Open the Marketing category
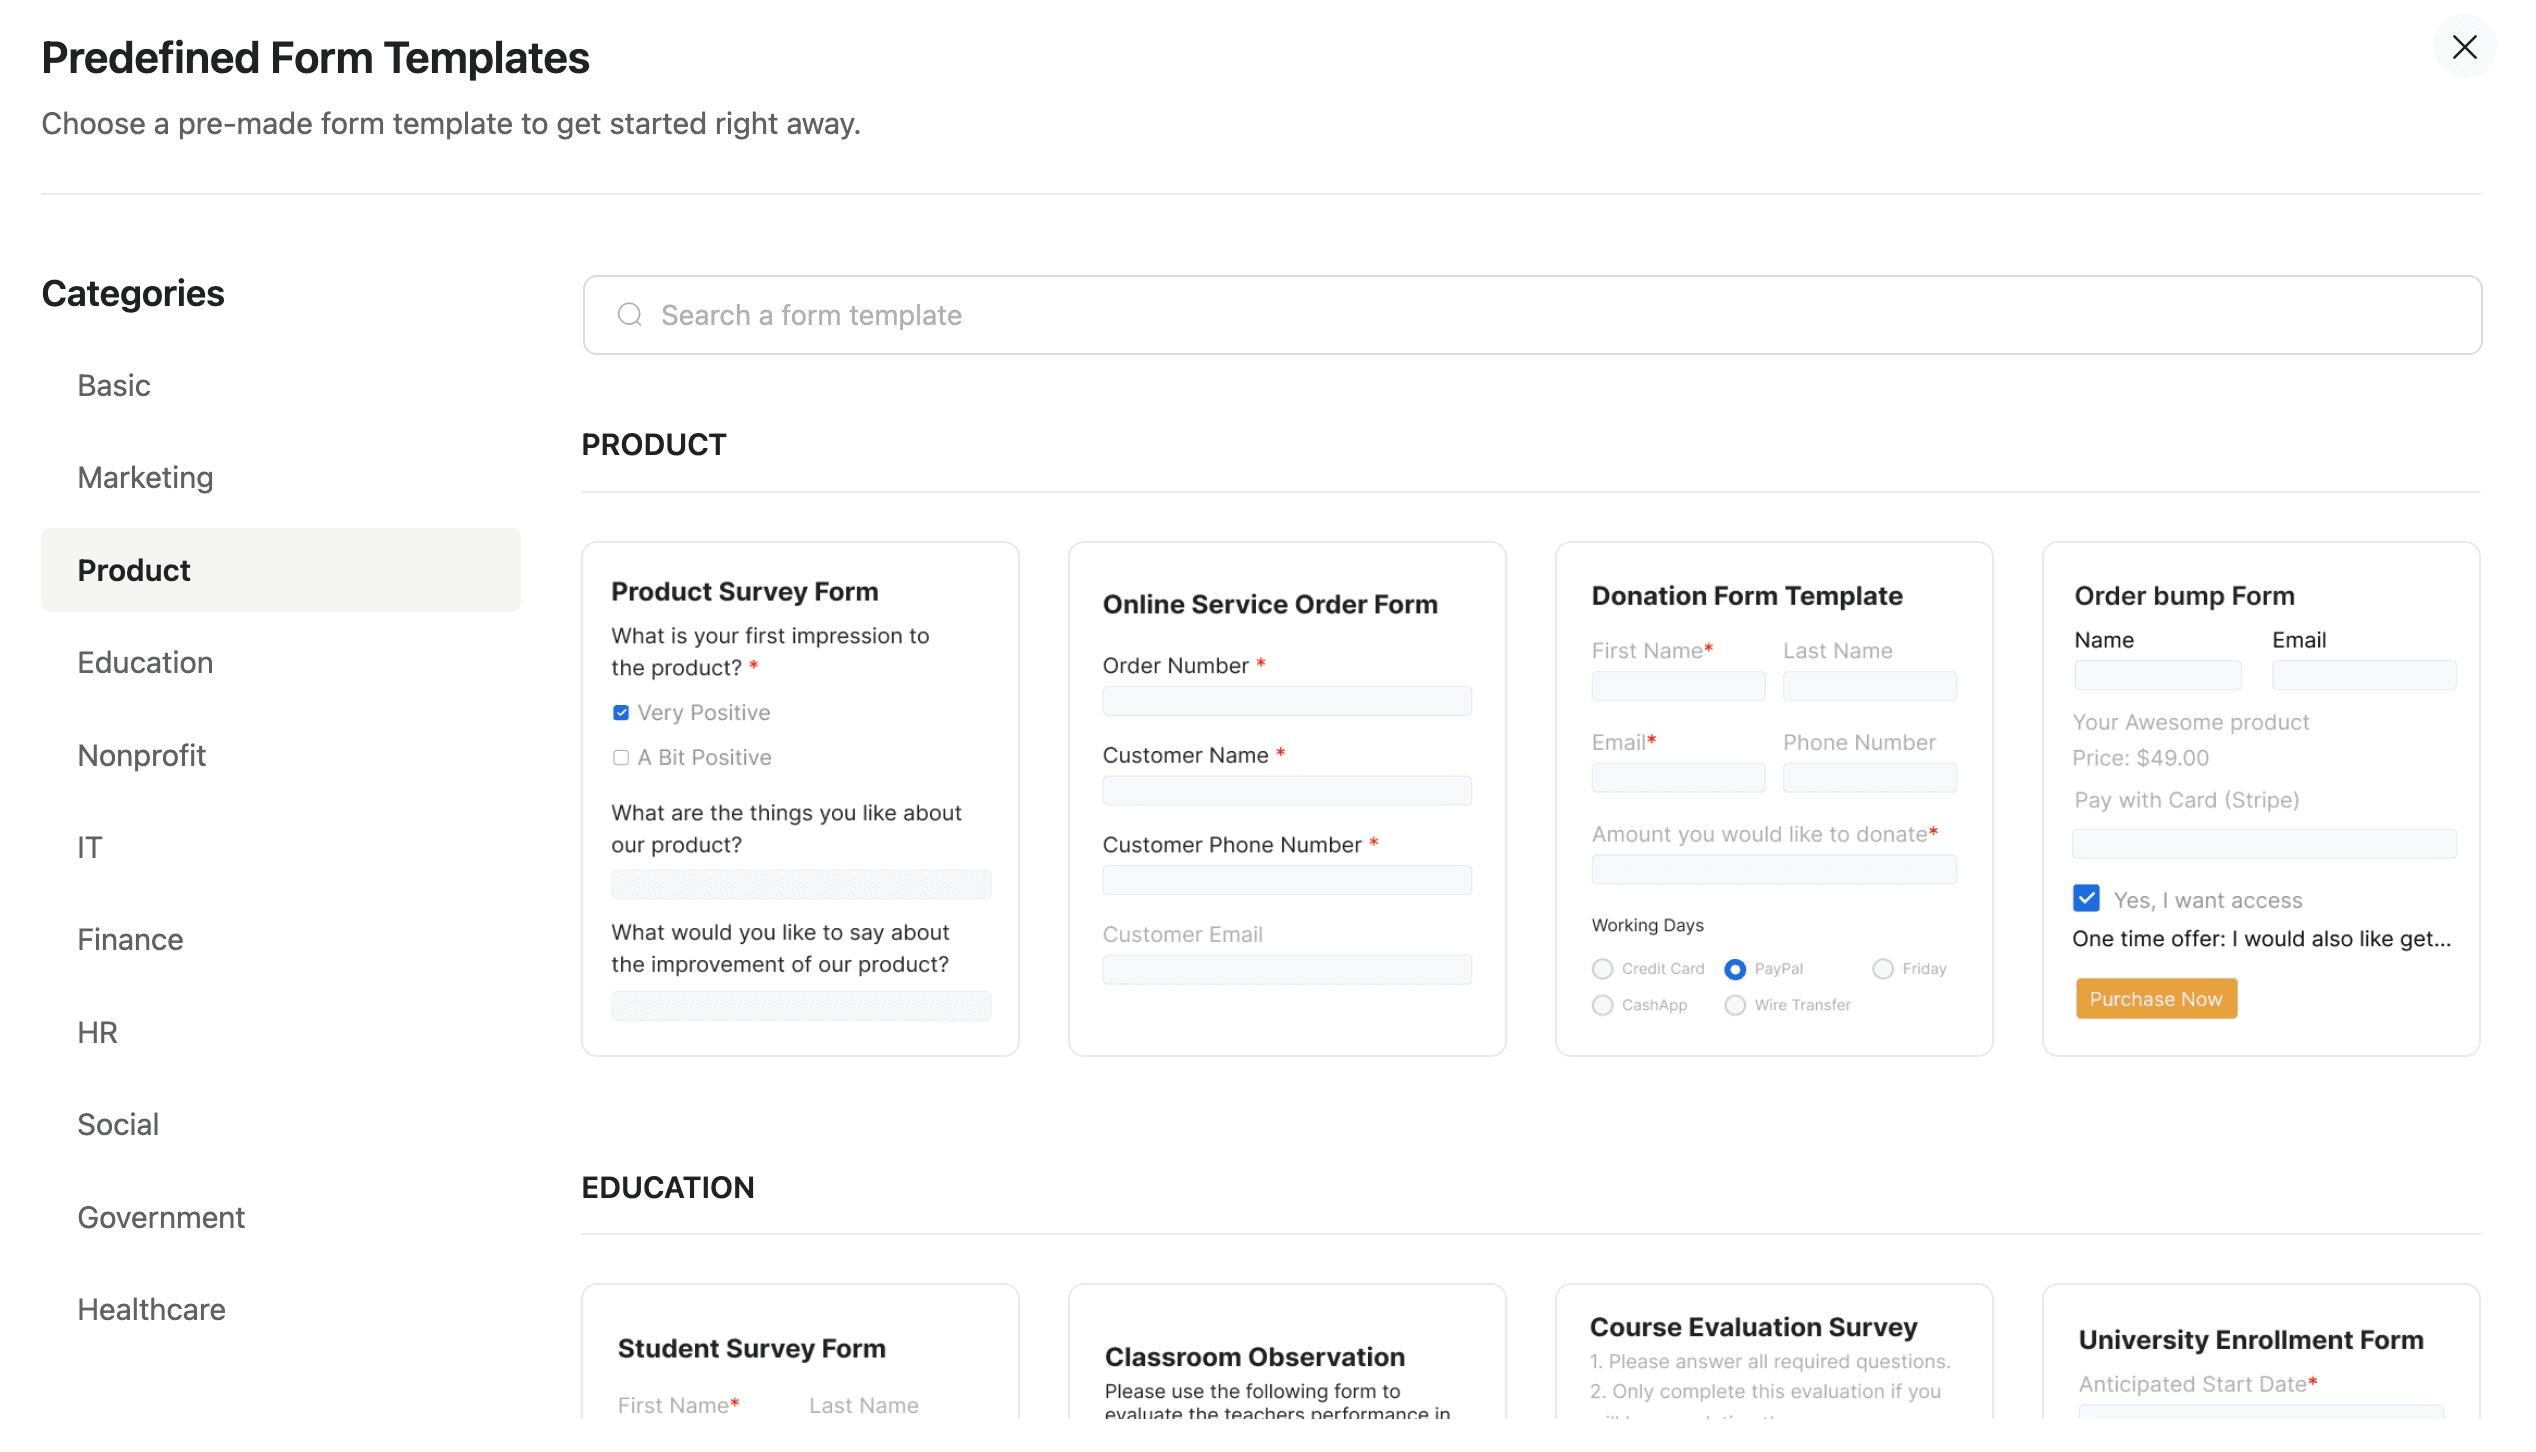Viewport: 2536px width, 1452px height. click(145, 477)
